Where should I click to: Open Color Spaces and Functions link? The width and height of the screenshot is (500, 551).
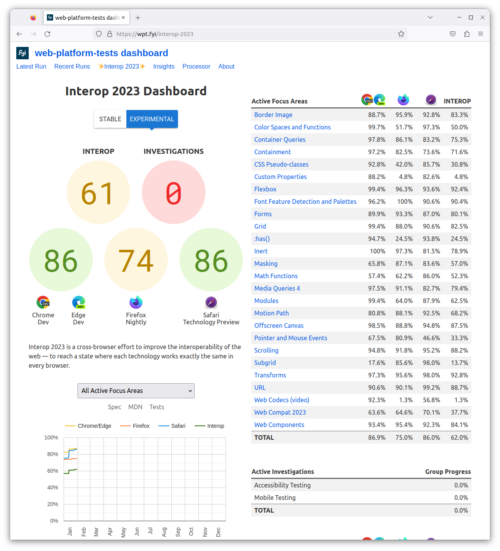292,127
